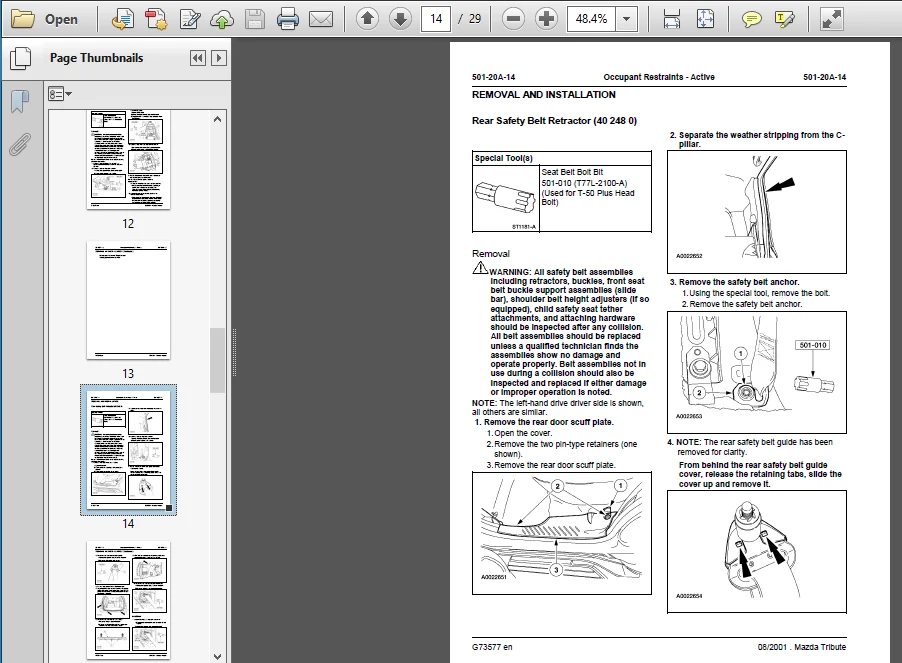Click the fit width scrolling icon

(672, 19)
